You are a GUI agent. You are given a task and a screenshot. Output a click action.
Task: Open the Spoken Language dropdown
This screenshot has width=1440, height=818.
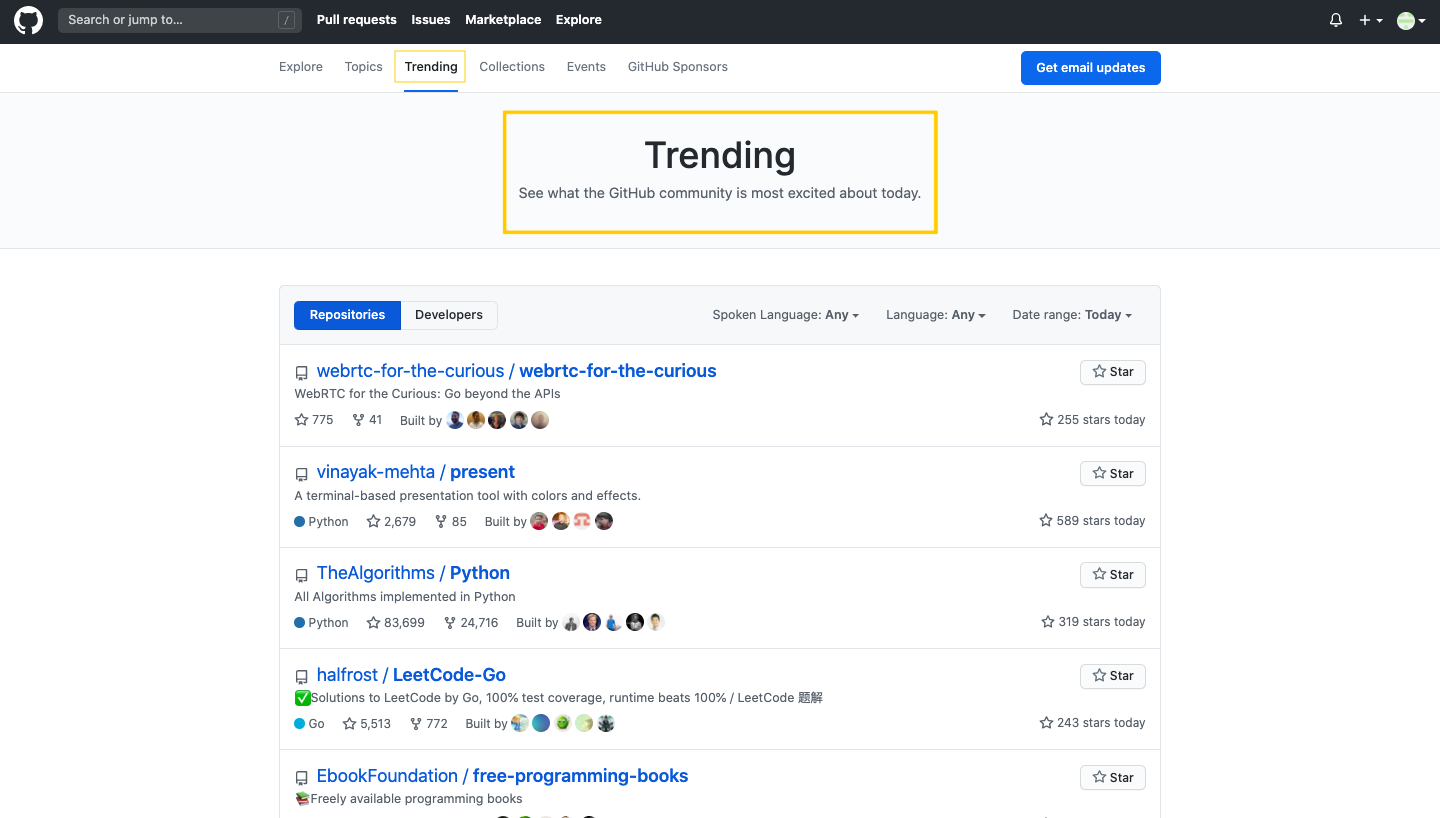(x=785, y=315)
